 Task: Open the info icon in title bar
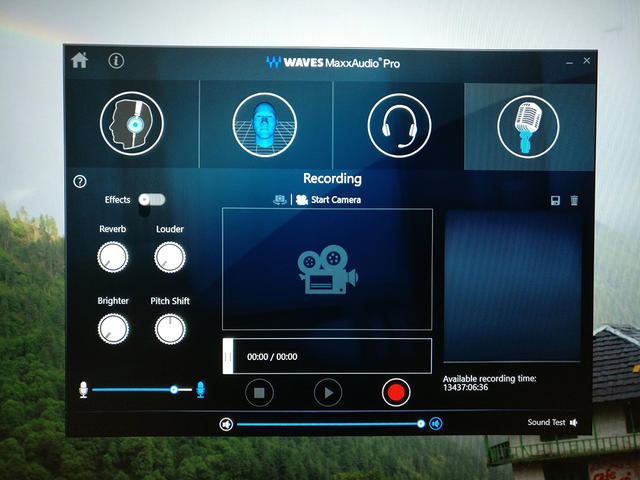(x=116, y=61)
